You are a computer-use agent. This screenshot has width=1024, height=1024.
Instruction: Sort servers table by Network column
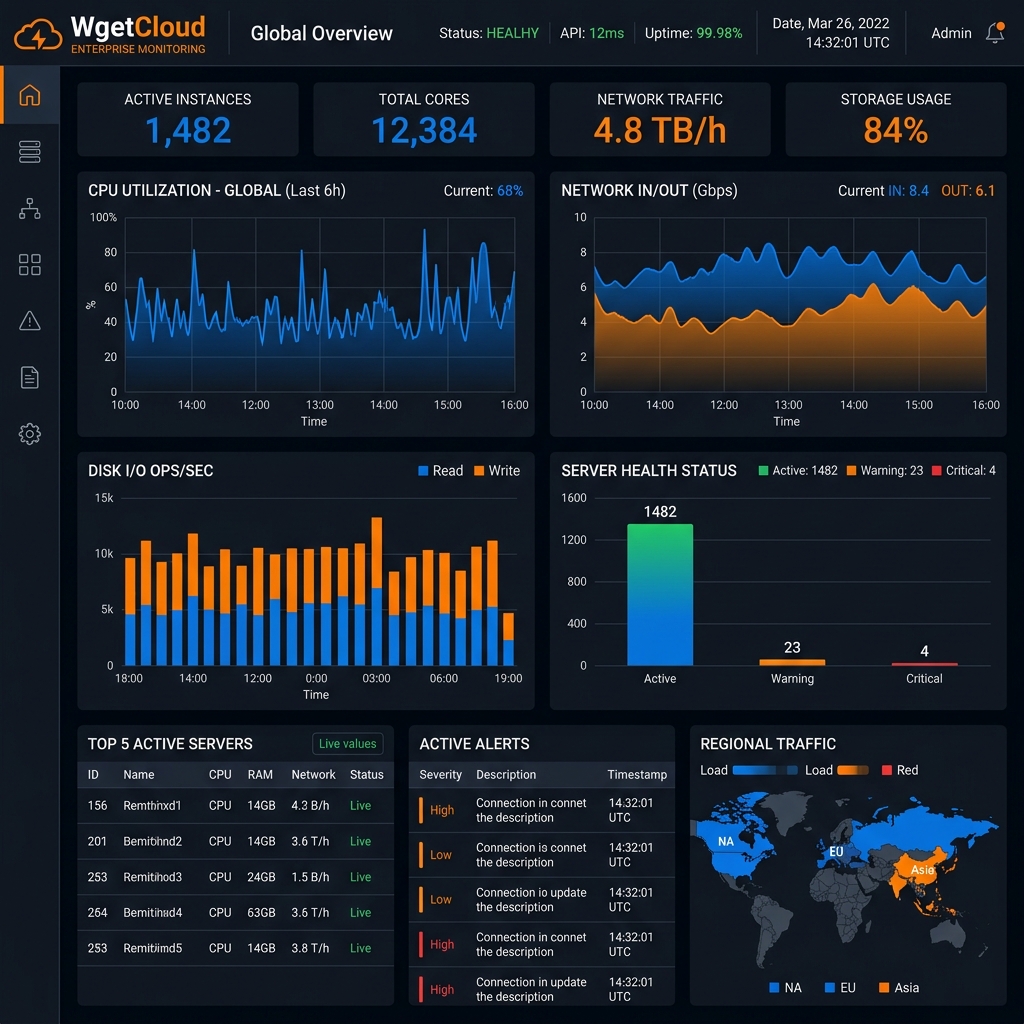point(313,775)
